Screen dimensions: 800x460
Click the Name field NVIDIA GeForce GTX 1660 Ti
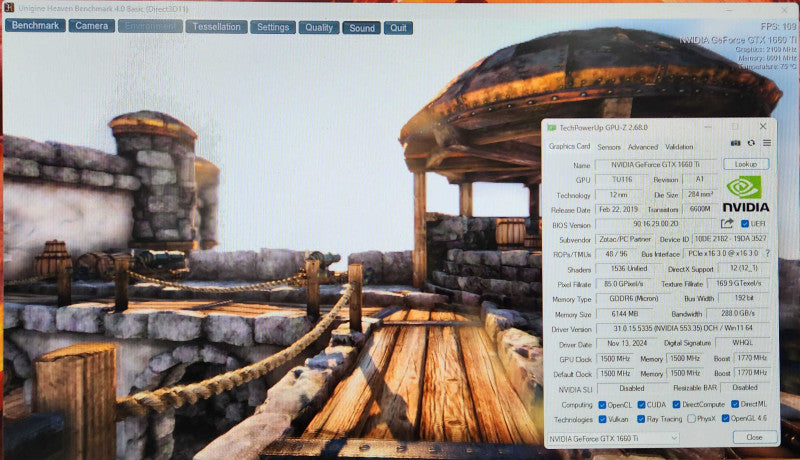(x=656, y=165)
